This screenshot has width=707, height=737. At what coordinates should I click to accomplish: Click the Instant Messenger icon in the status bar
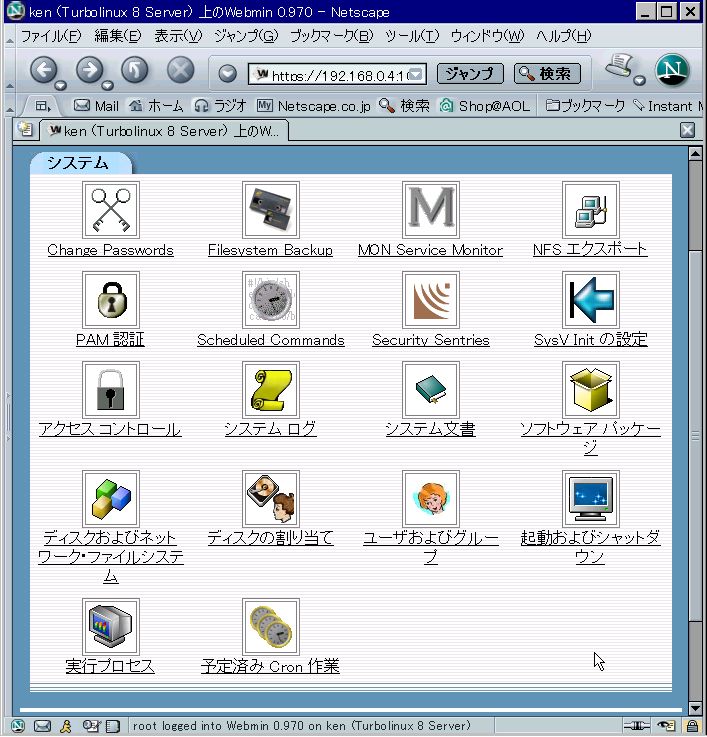[x=66, y=726]
